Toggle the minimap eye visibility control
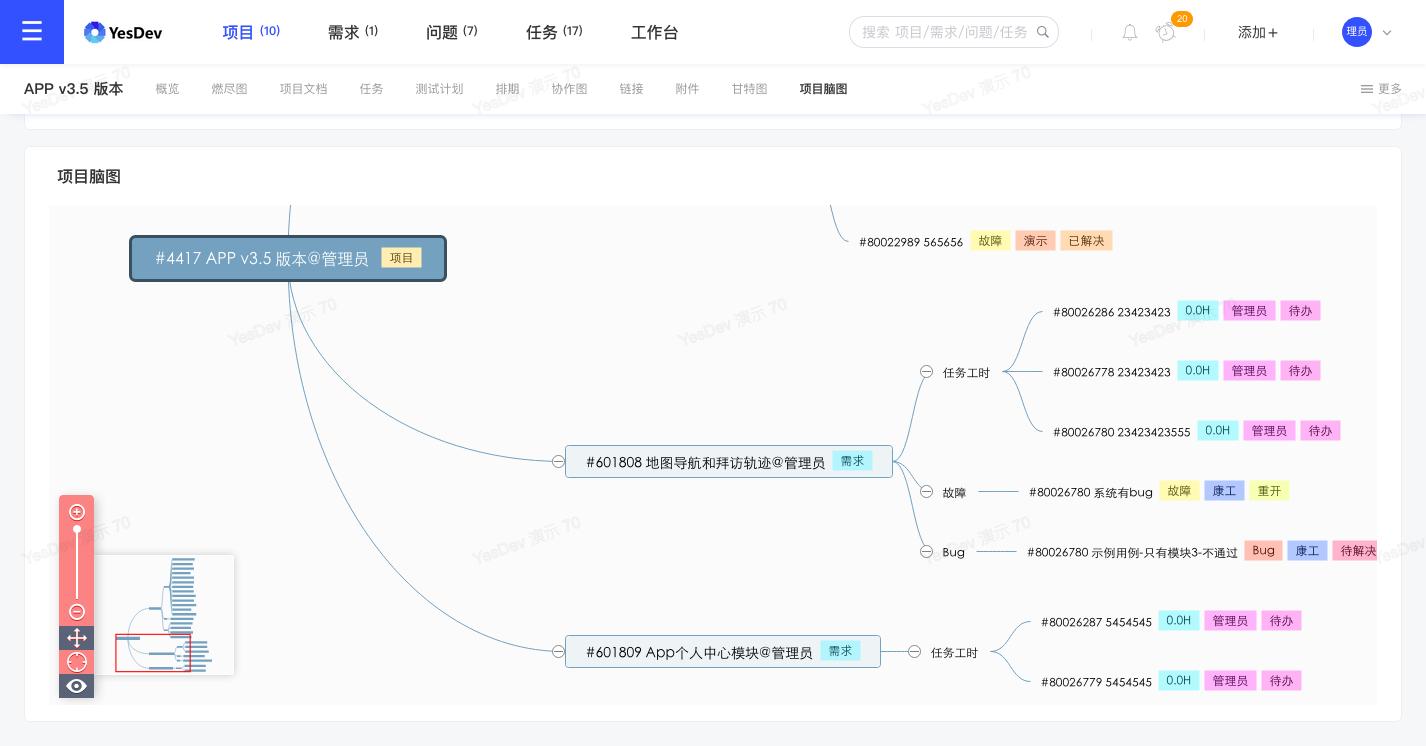1426x746 pixels. 77,686
